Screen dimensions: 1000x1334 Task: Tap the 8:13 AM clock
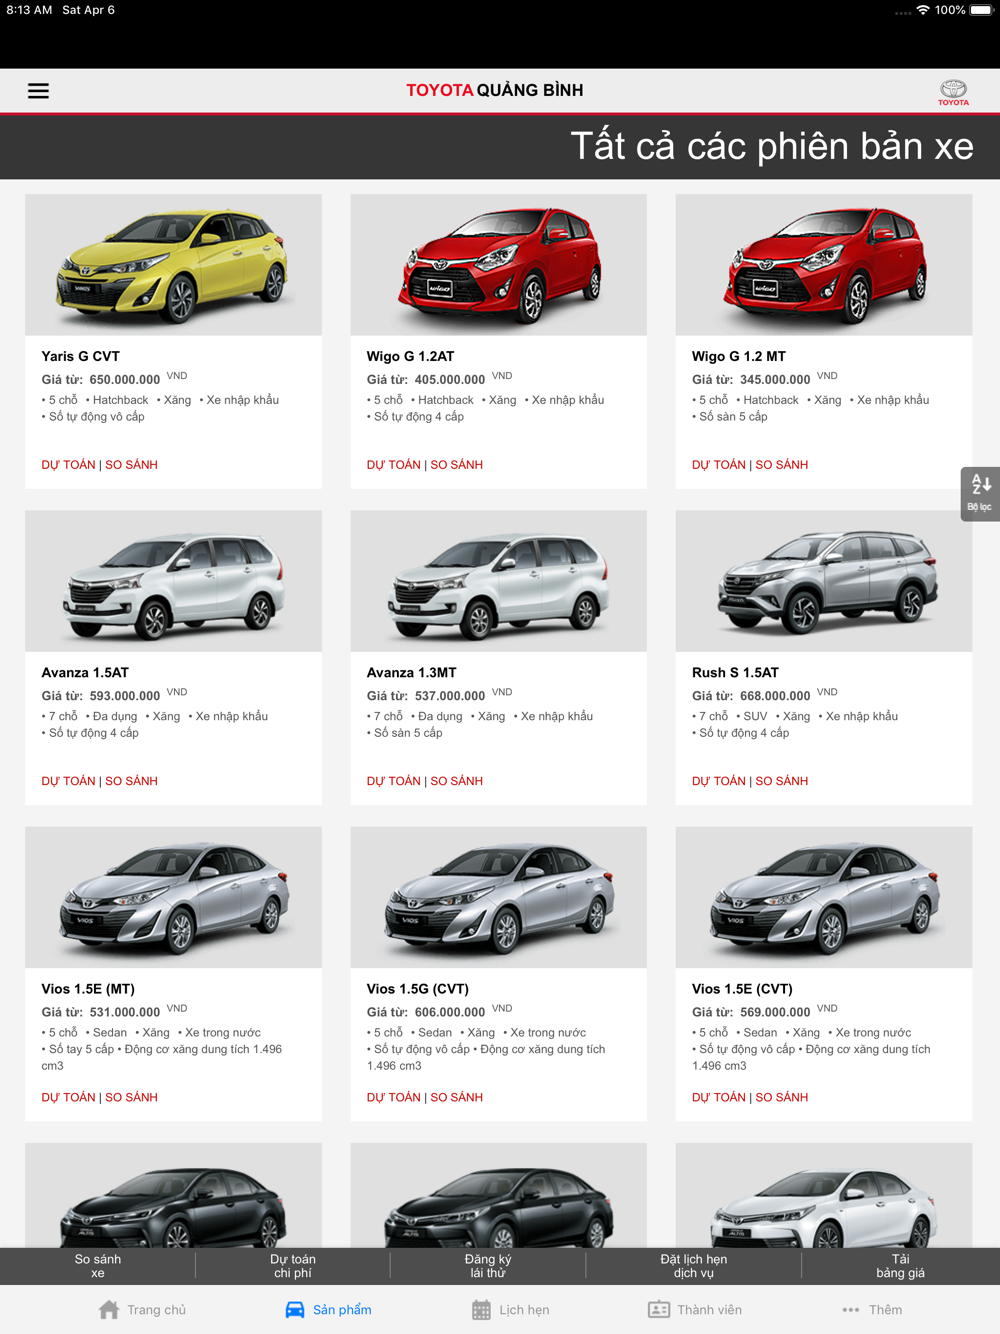click(x=29, y=10)
